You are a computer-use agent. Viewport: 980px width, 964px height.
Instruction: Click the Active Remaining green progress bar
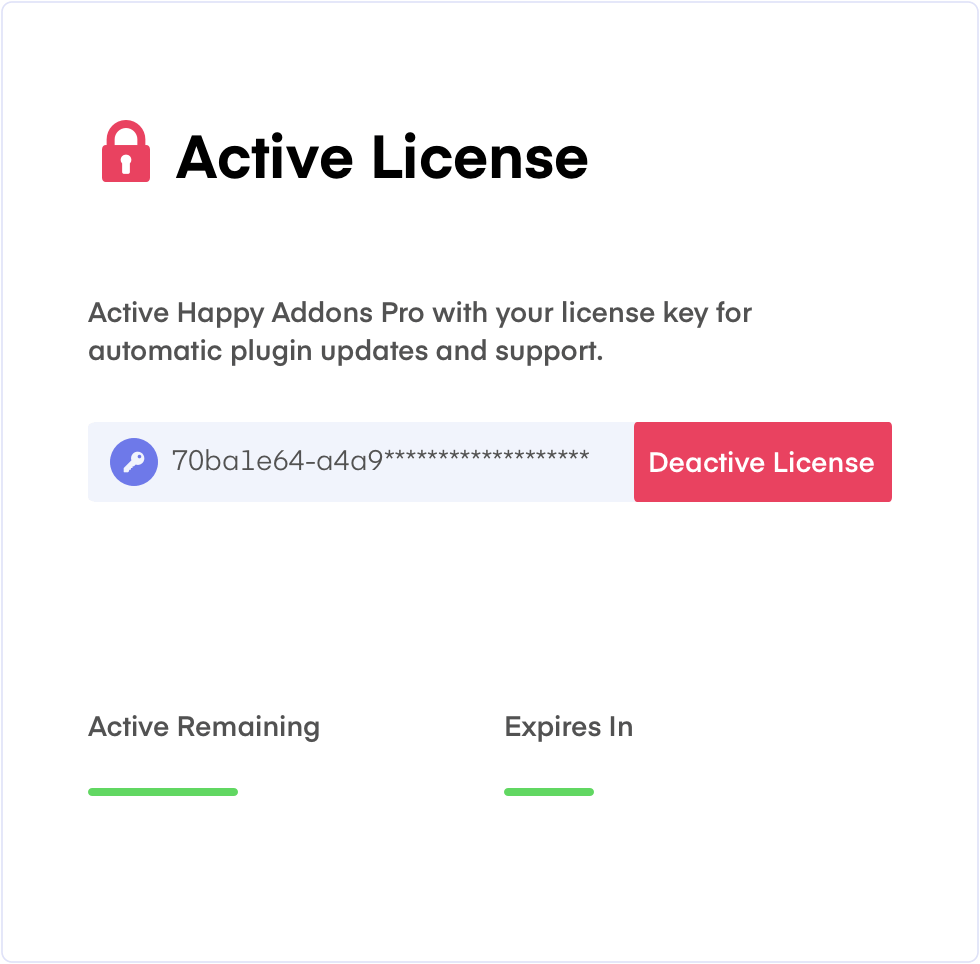tap(163, 792)
